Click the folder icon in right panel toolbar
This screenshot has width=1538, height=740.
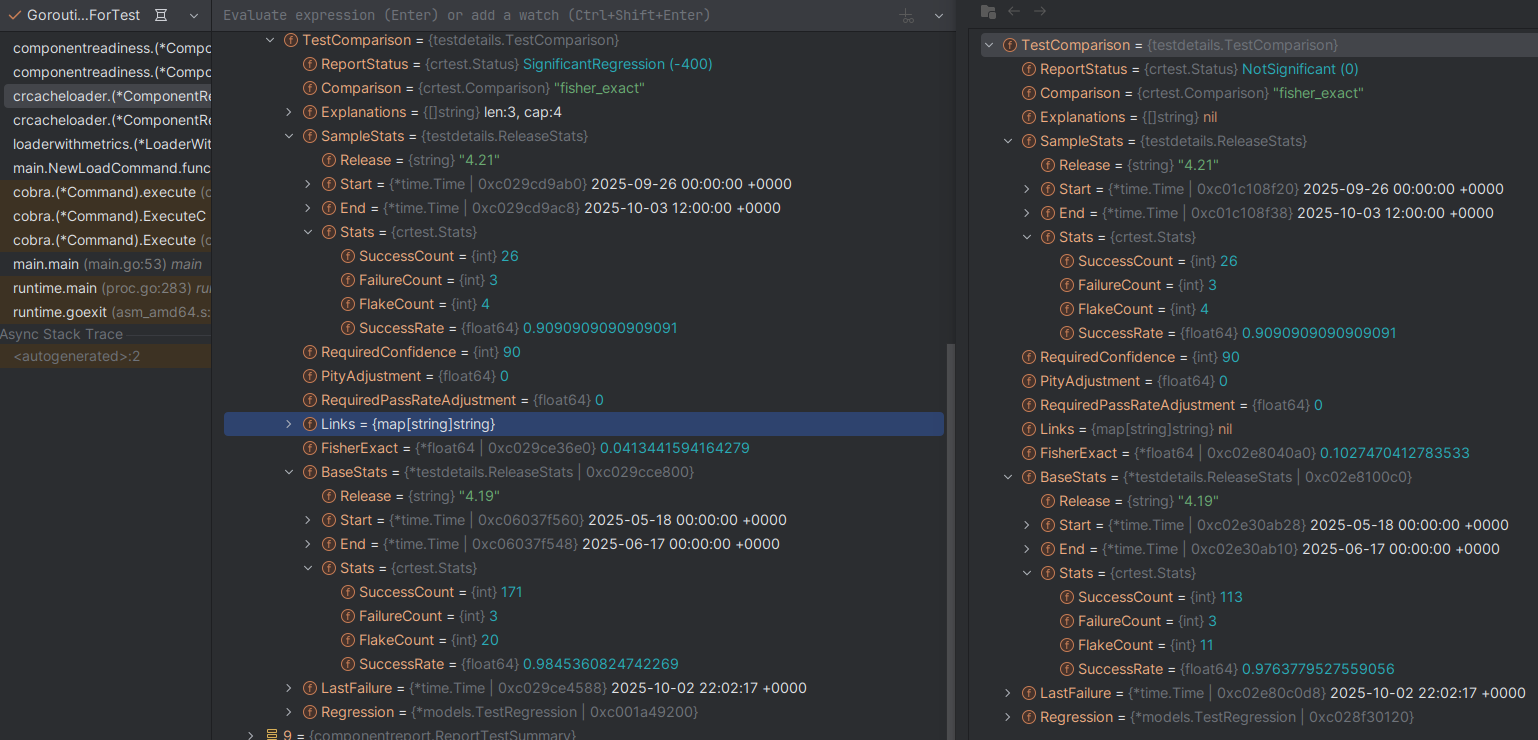(x=988, y=11)
